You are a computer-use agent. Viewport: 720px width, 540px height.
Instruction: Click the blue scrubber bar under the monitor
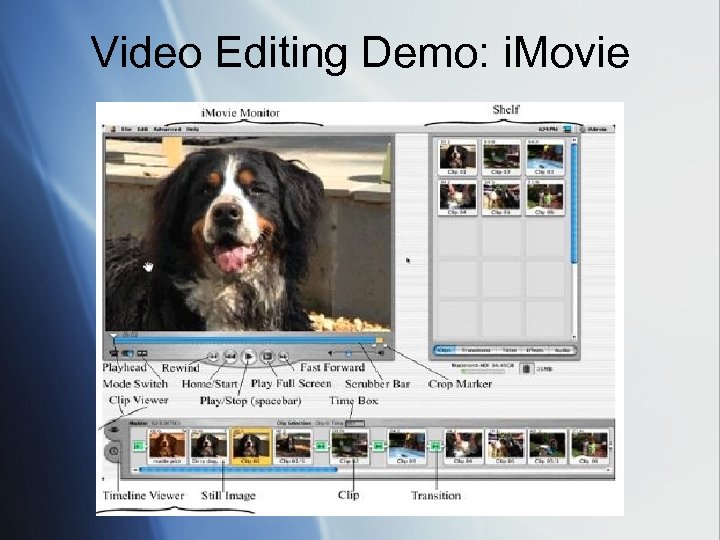pyautogui.click(x=244, y=340)
